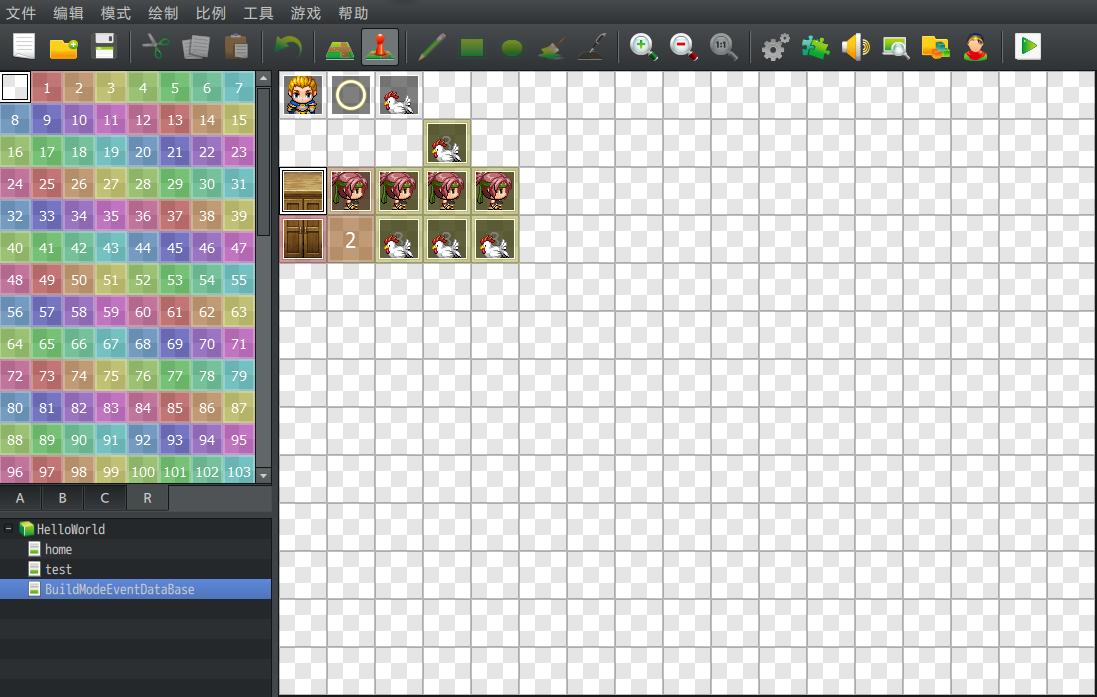Image resolution: width=1097 pixels, height=697 pixels.
Task: Open the Event Searcher magnifier icon
Action: pyautogui.click(x=896, y=47)
